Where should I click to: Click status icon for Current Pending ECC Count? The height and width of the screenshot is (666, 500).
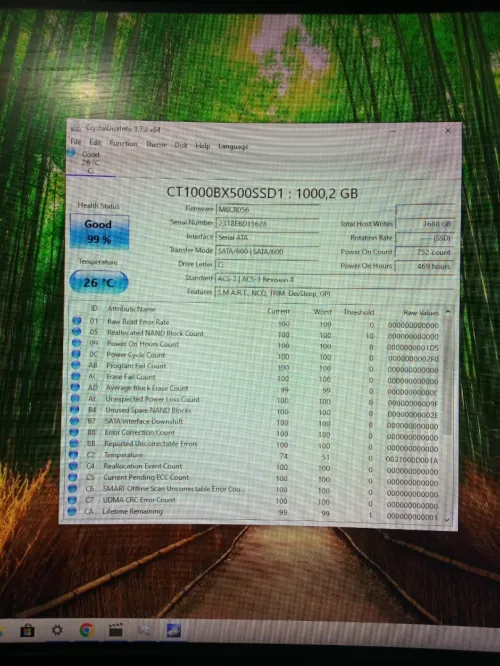[73, 477]
